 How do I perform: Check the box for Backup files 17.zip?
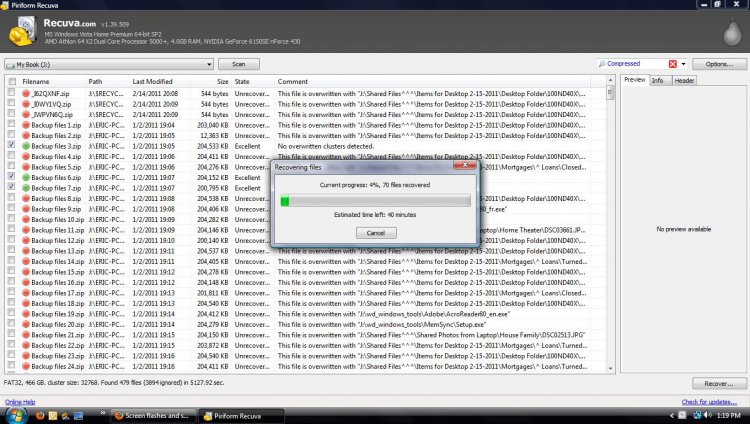pyautogui.click(x=11, y=292)
